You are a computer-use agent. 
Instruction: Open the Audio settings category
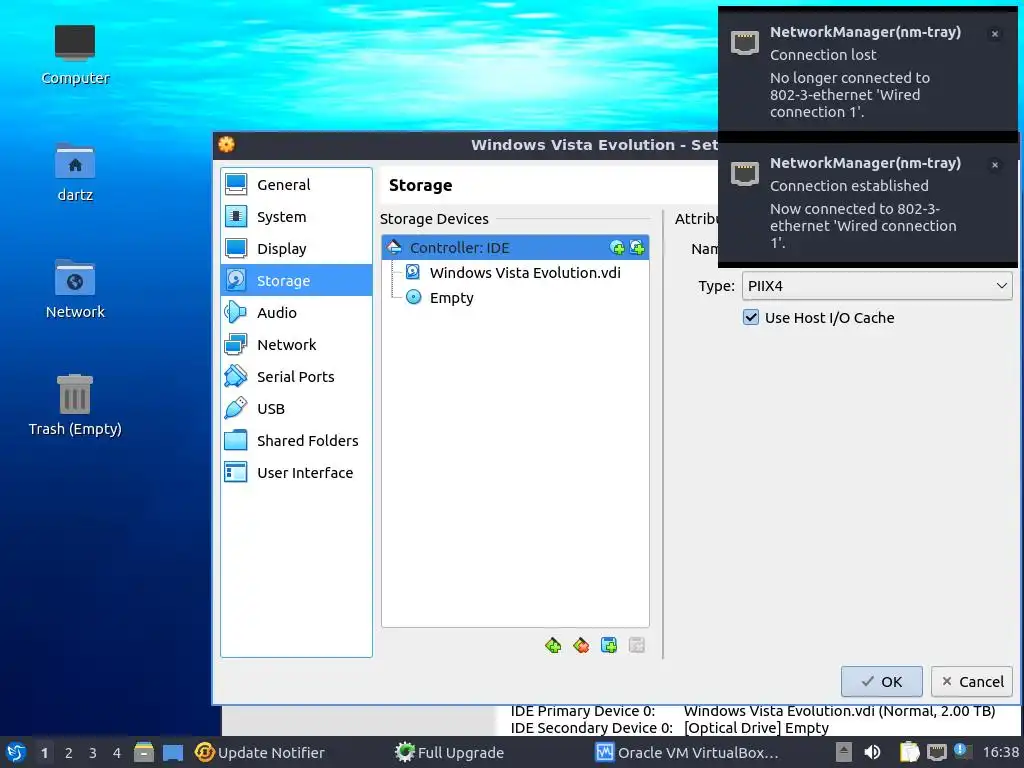pyautogui.click(x=296, y=313)
